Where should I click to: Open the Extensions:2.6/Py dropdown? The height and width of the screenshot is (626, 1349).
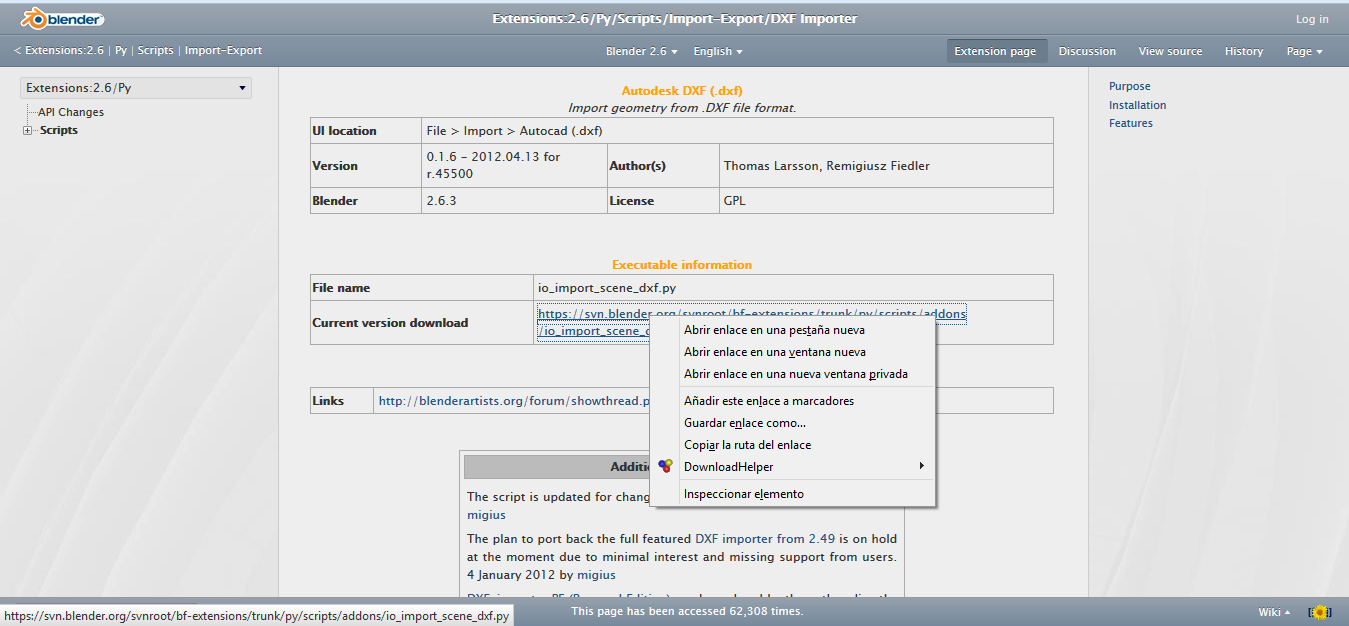136,88
